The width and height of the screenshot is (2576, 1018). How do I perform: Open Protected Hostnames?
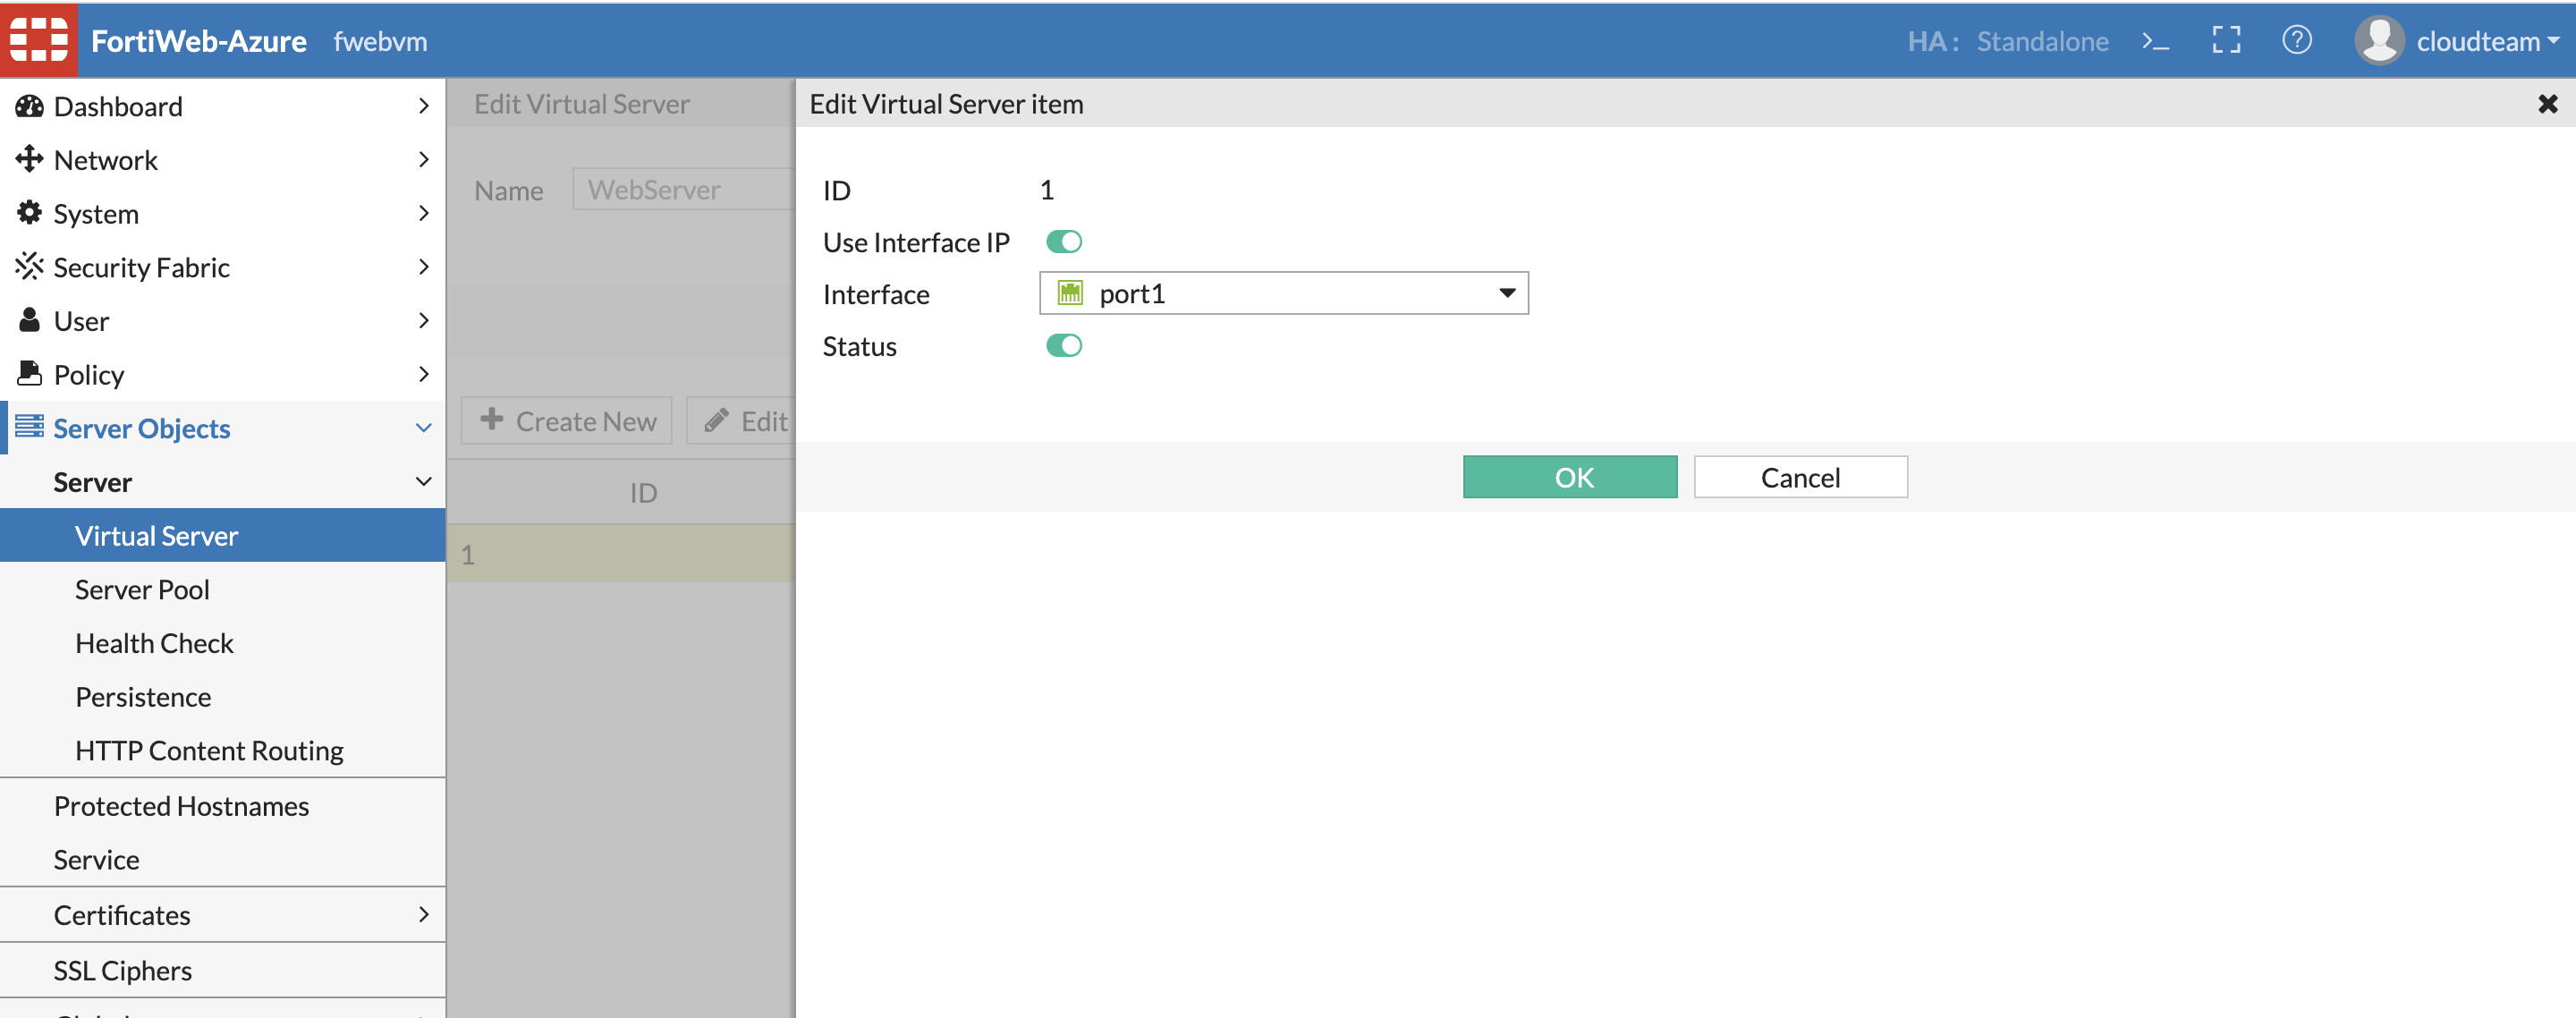point(222,806)
